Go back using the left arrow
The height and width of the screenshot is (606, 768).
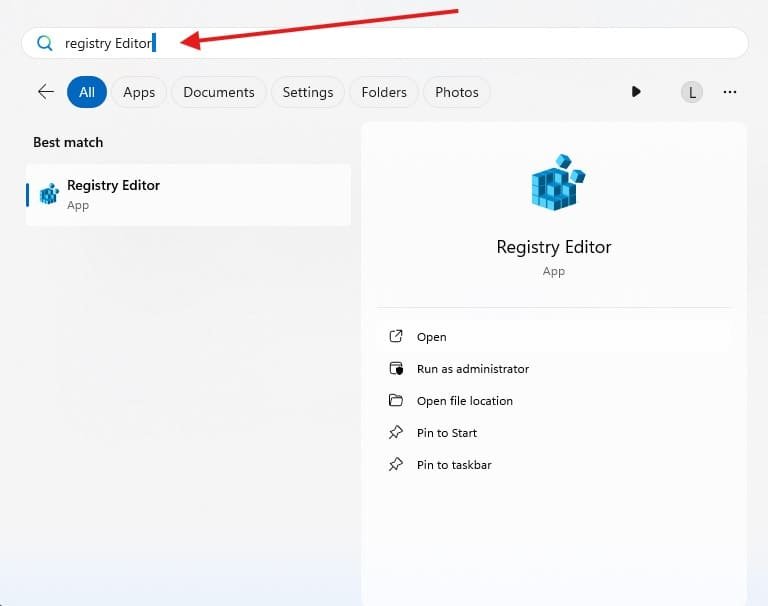click(46, 92)
